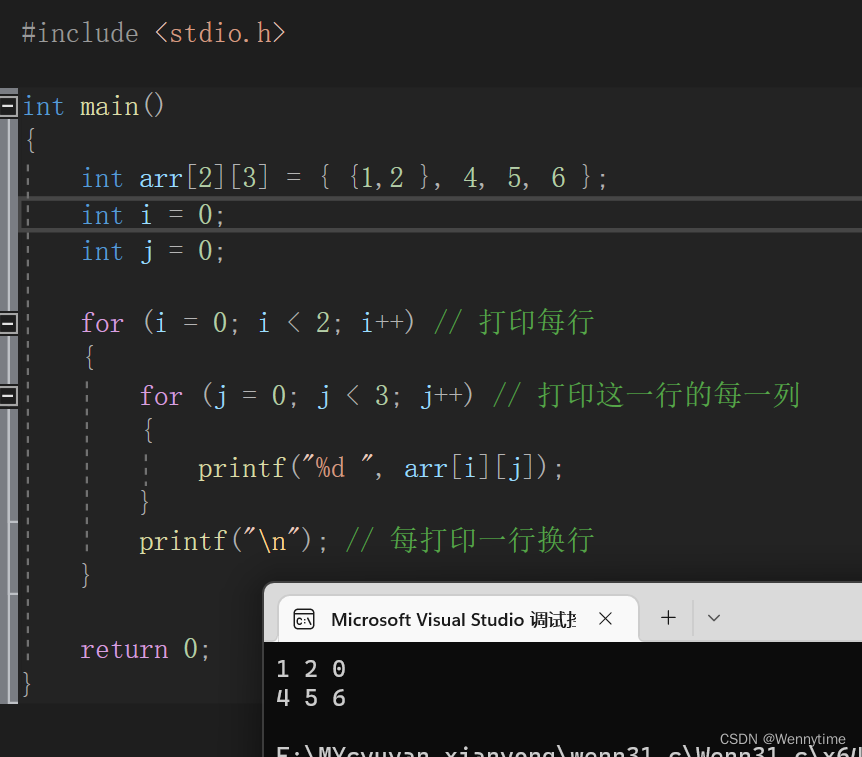
Task: Open the terminal tab dropdown chevron
Action: coord(714,618)
